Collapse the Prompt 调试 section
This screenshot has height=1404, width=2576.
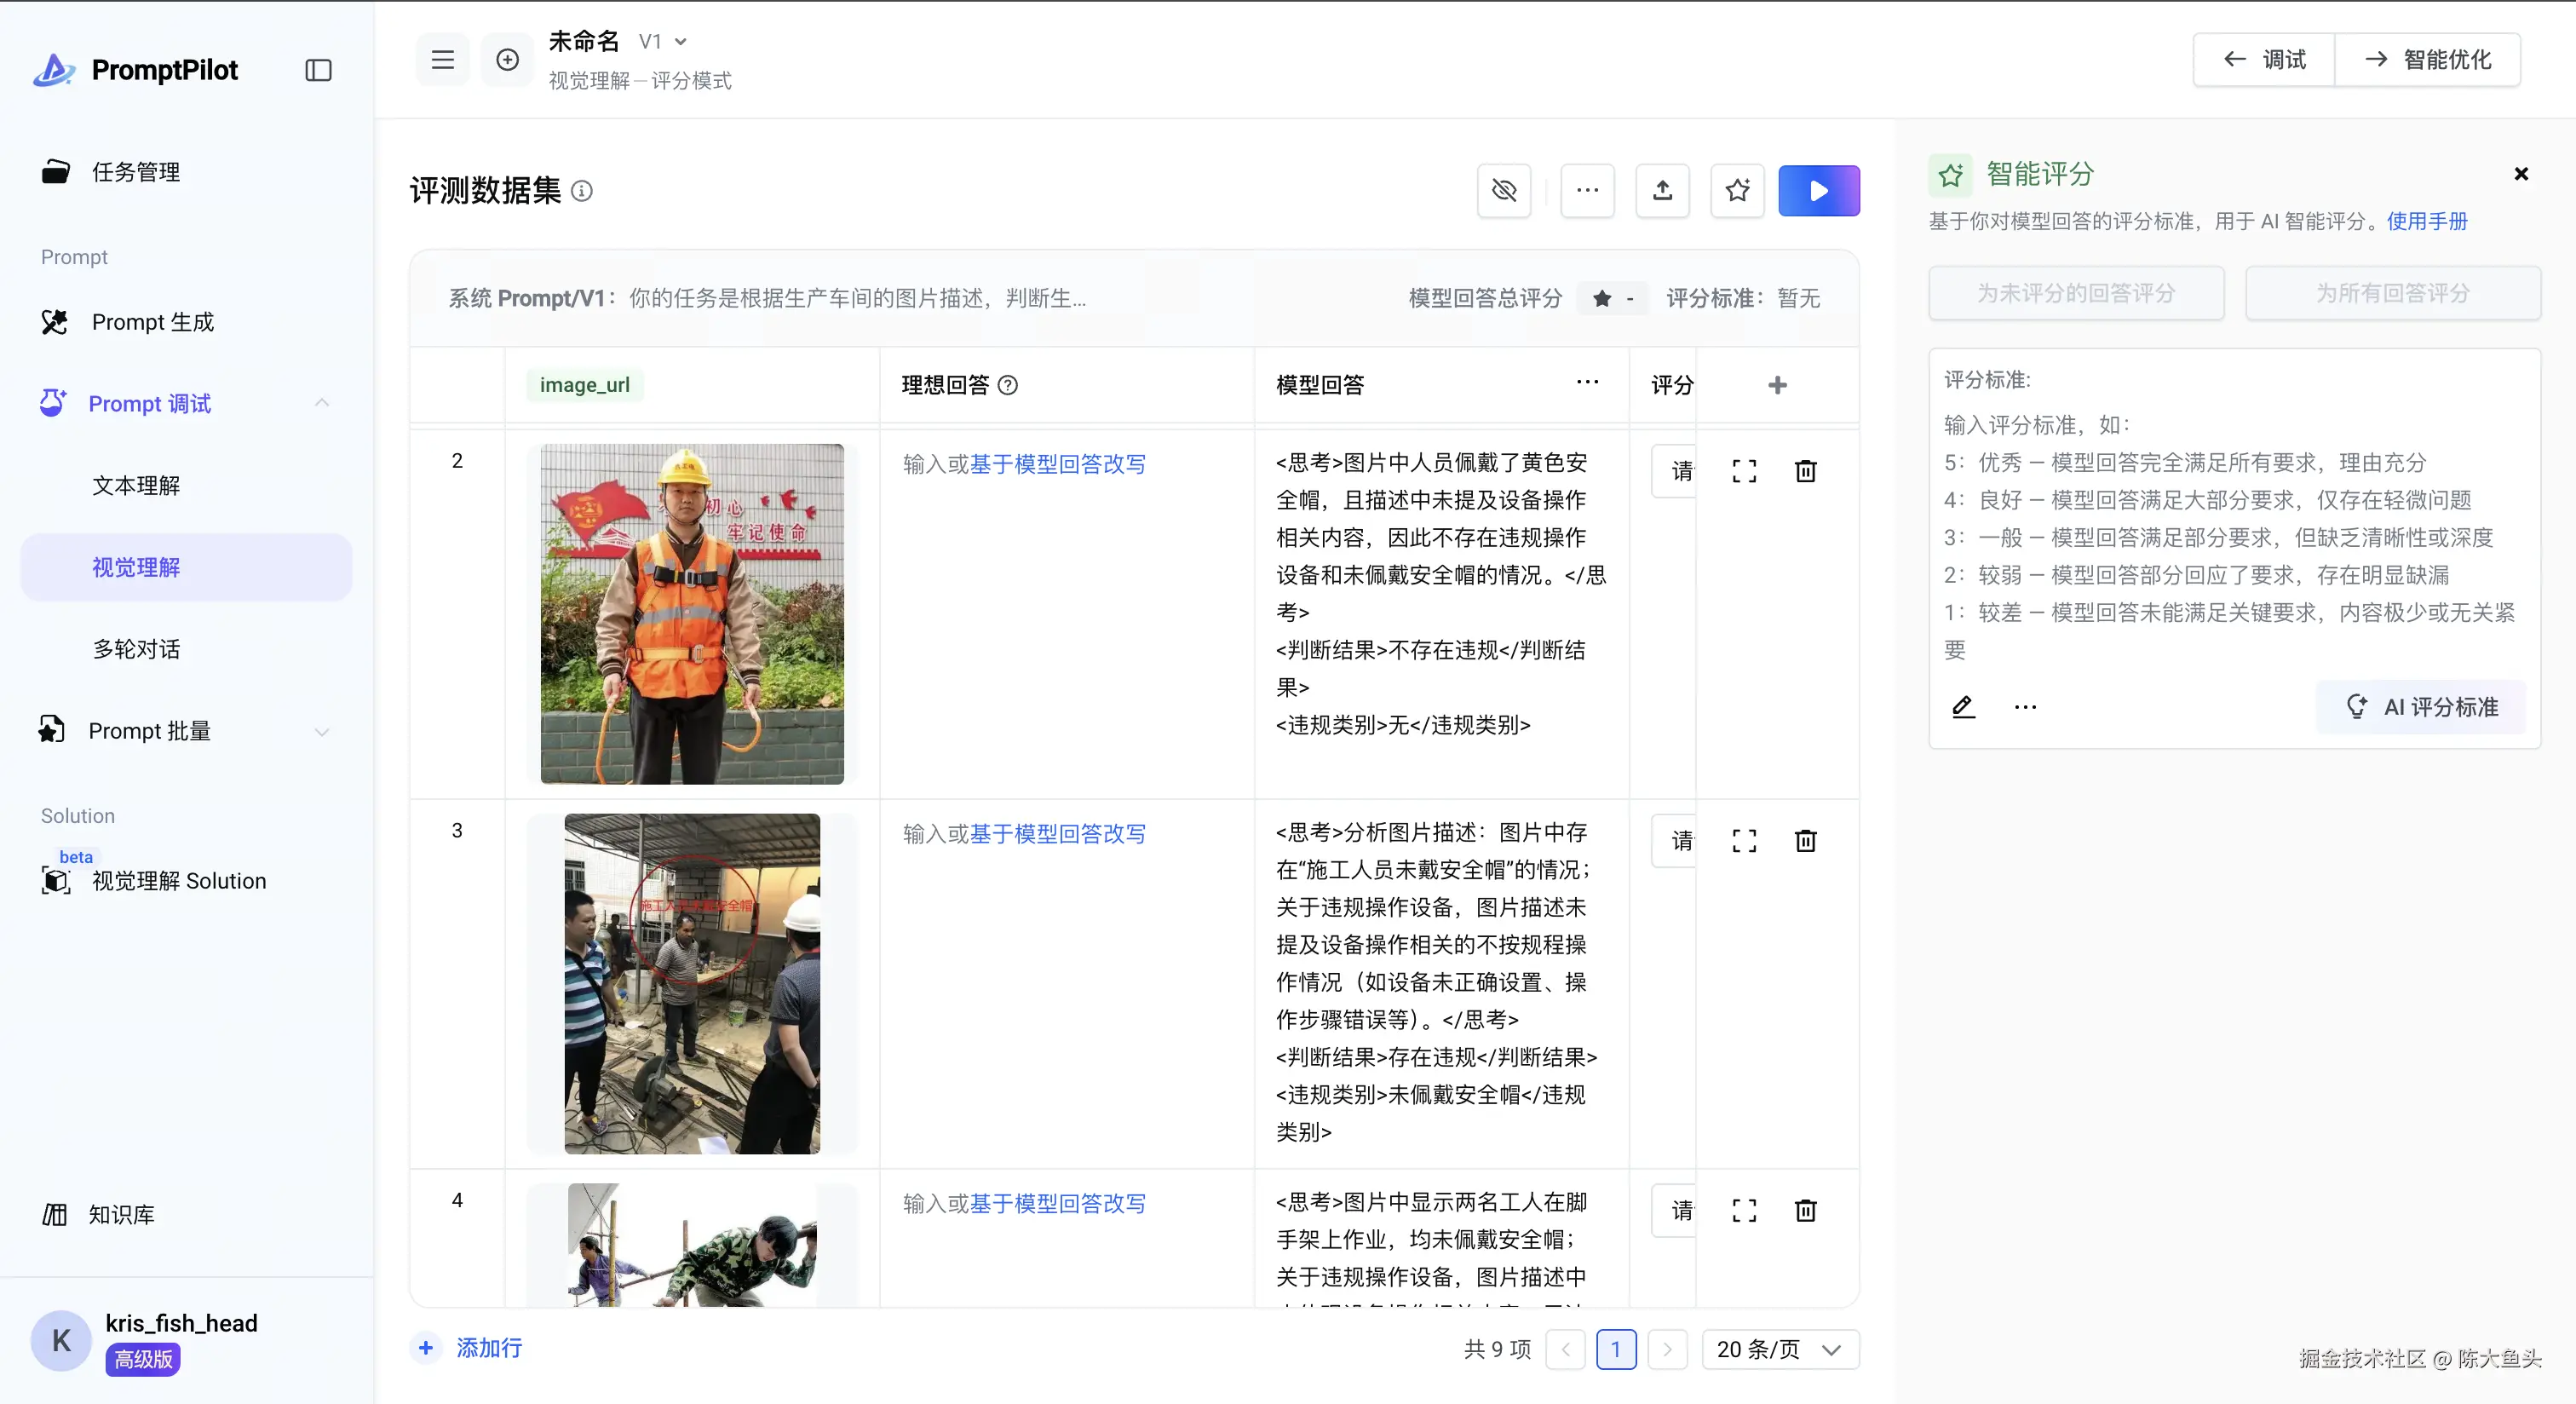click(321, 403)
